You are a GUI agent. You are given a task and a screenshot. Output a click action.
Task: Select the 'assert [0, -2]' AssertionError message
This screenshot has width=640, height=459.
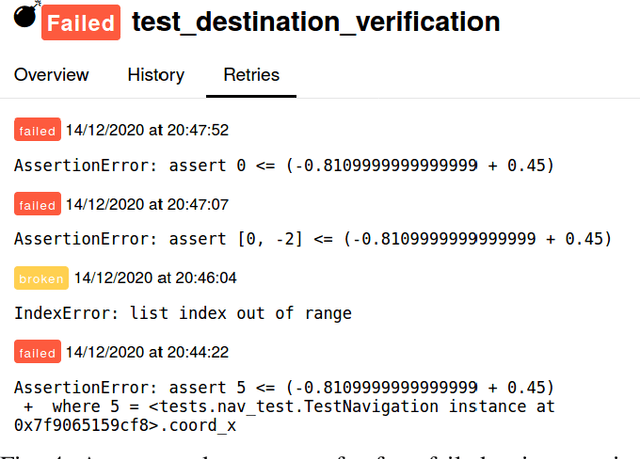312,239
